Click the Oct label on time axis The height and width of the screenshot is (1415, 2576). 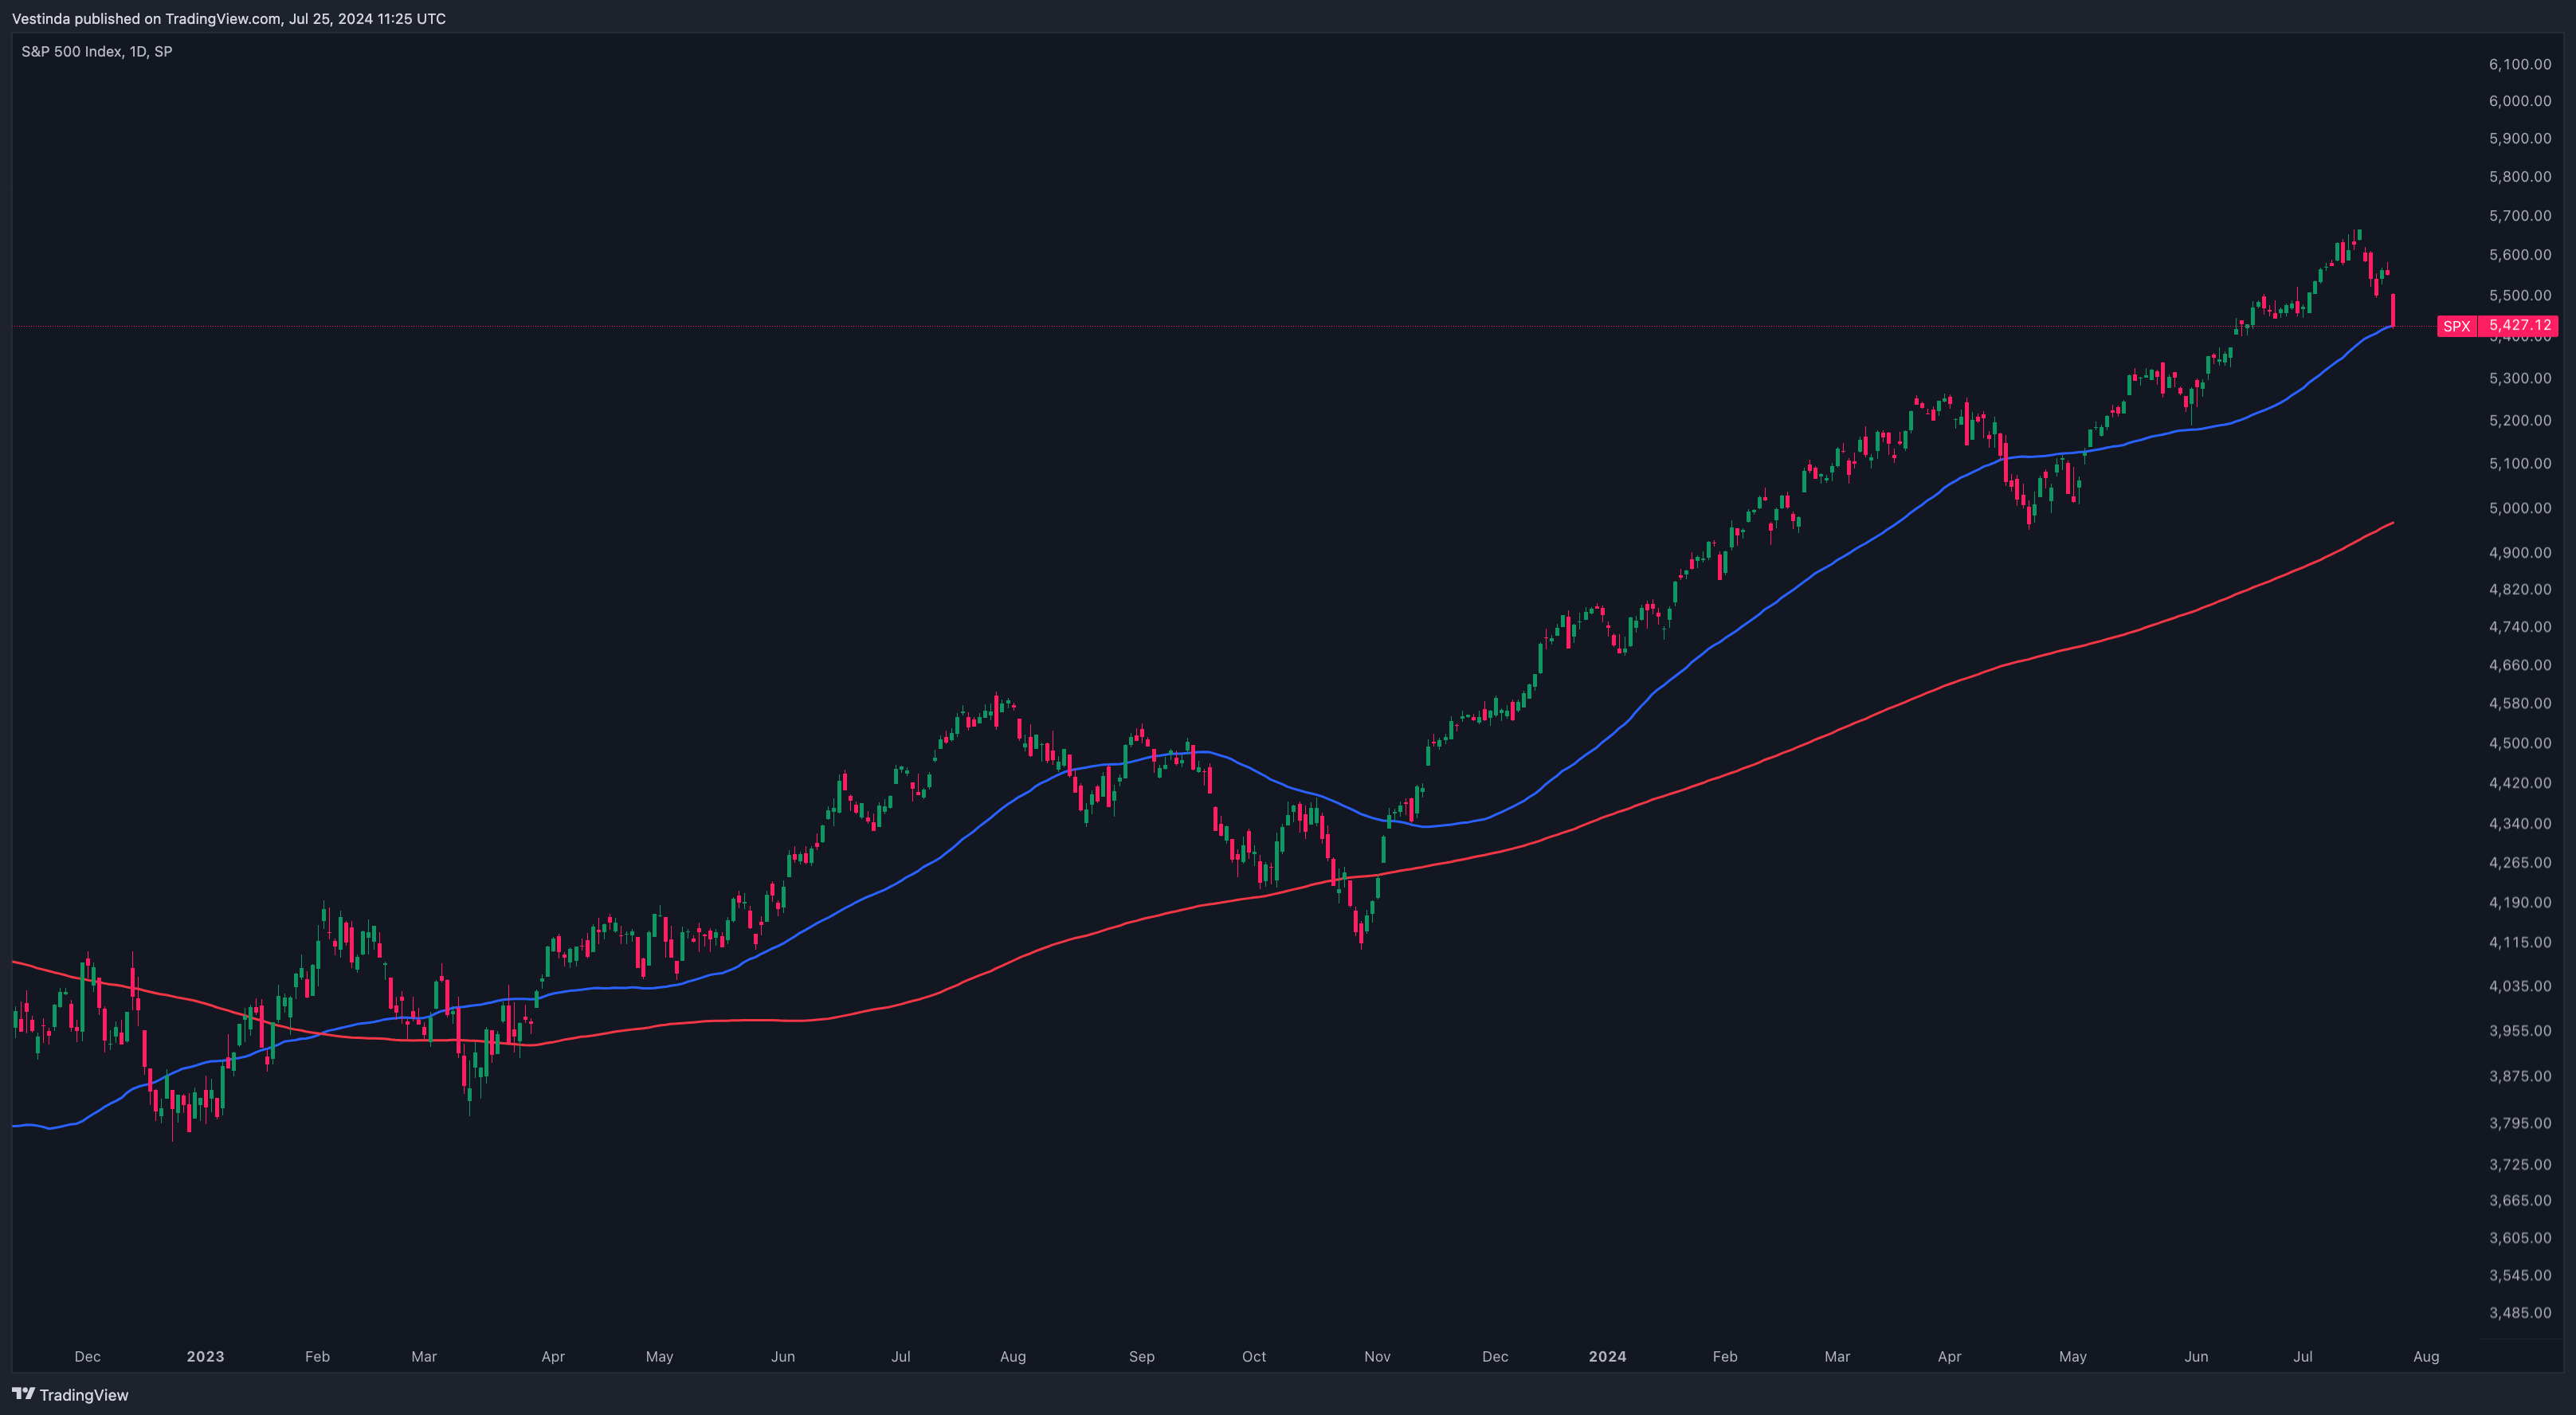1254,1356
